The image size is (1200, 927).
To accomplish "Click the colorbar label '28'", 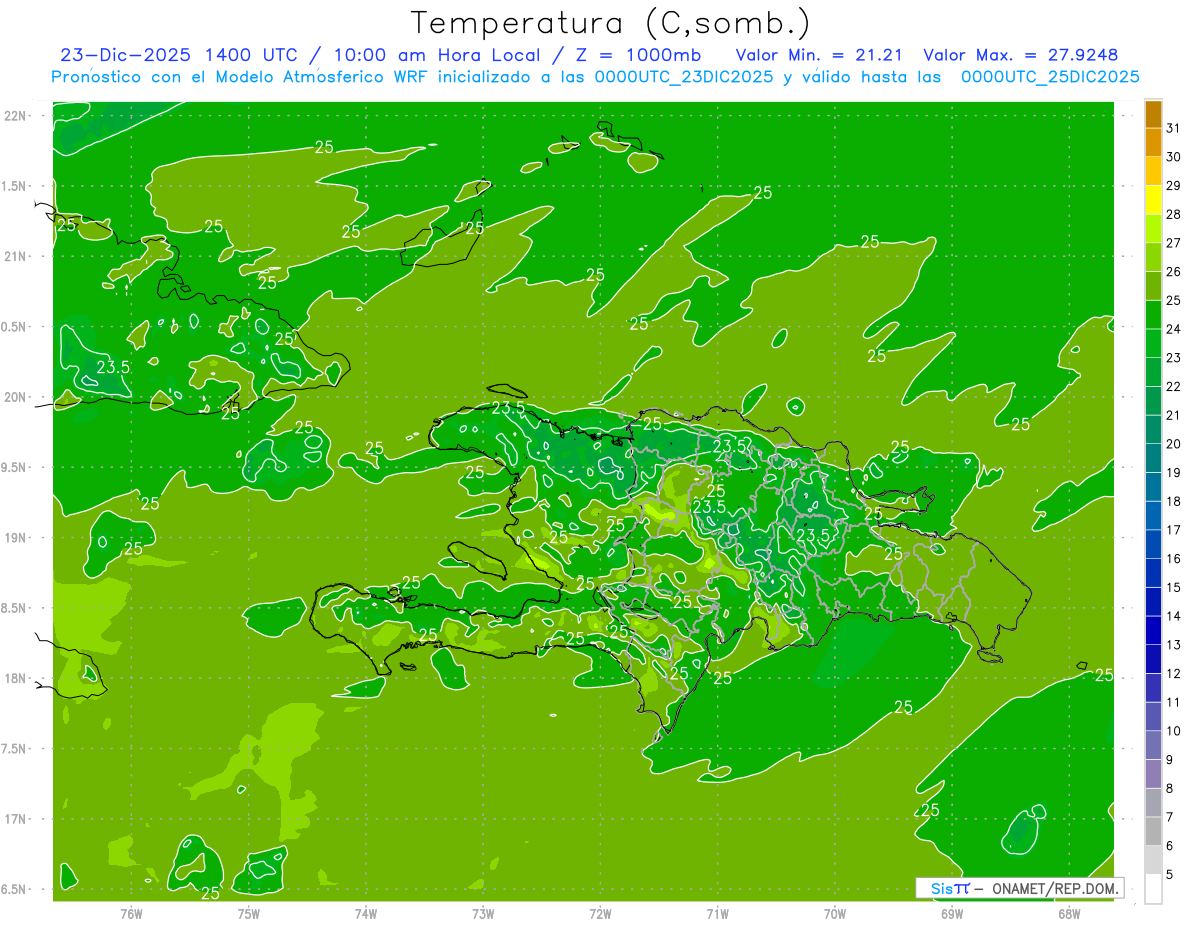I will [1174, 214].
